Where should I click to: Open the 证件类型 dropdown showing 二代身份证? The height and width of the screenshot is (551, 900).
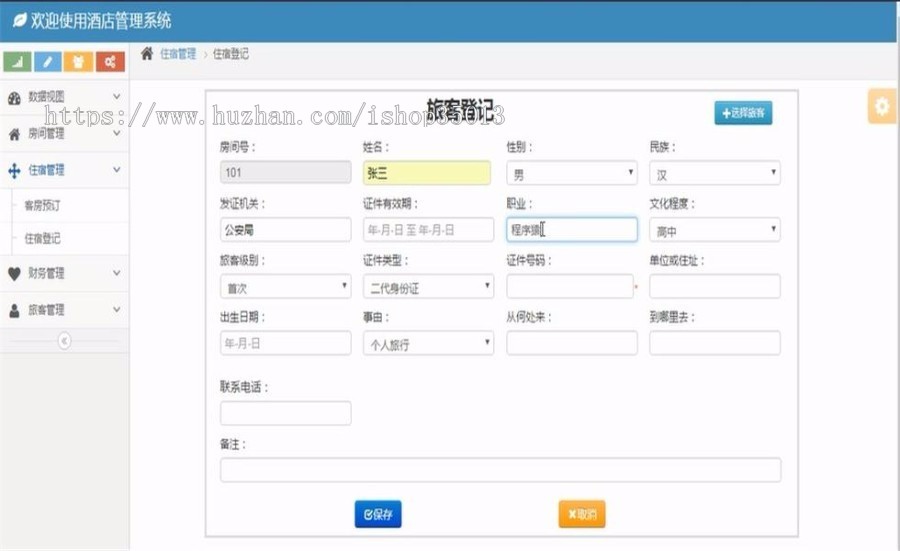[428, 286]
